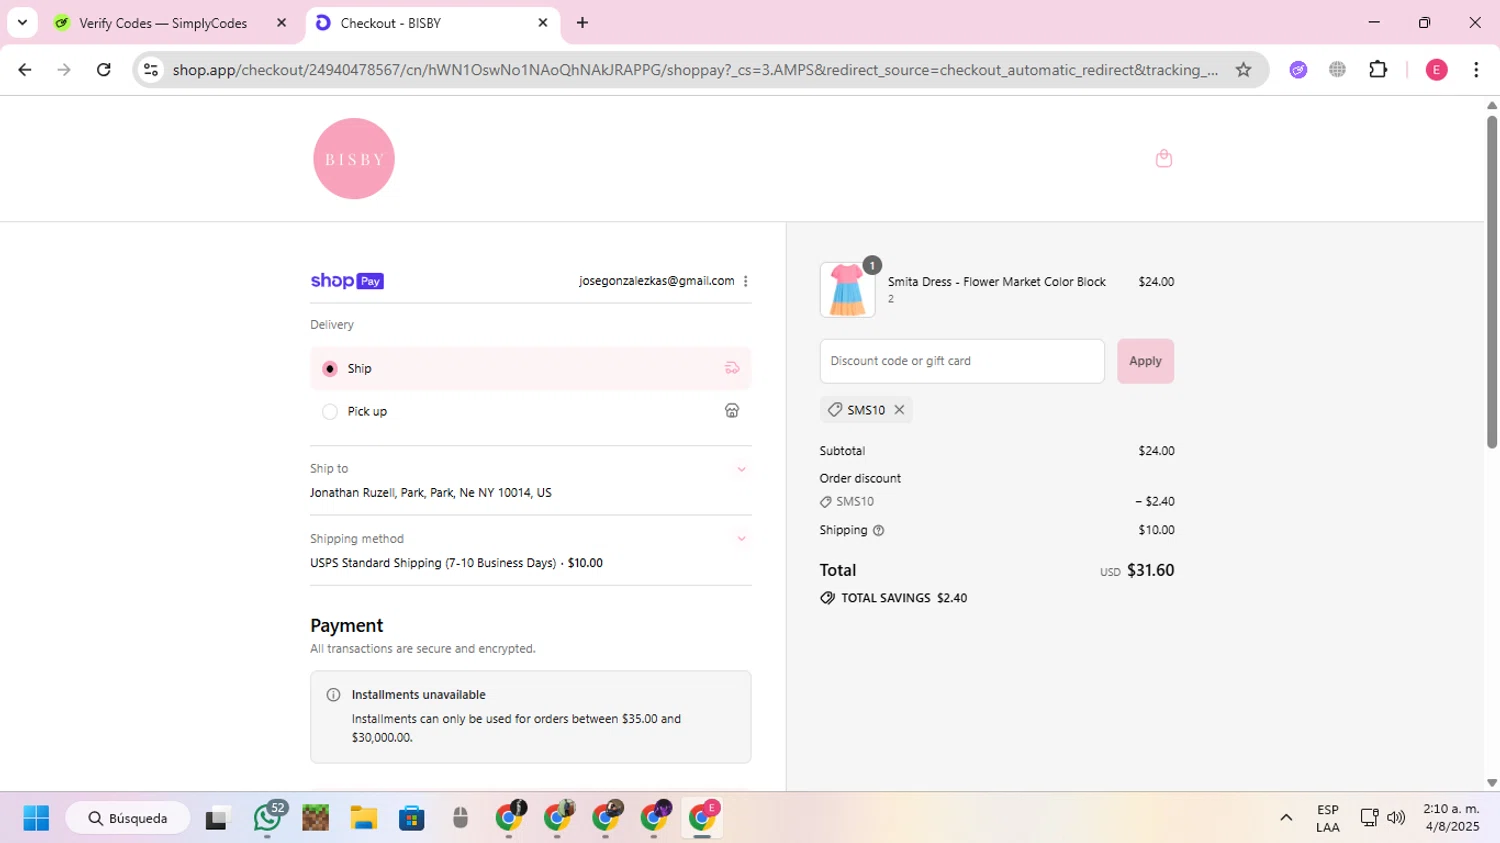This screenshot has width=1500, height=843.
Task: Click the tag icon beside SMS10 order discount
Action: click(826, 502)
